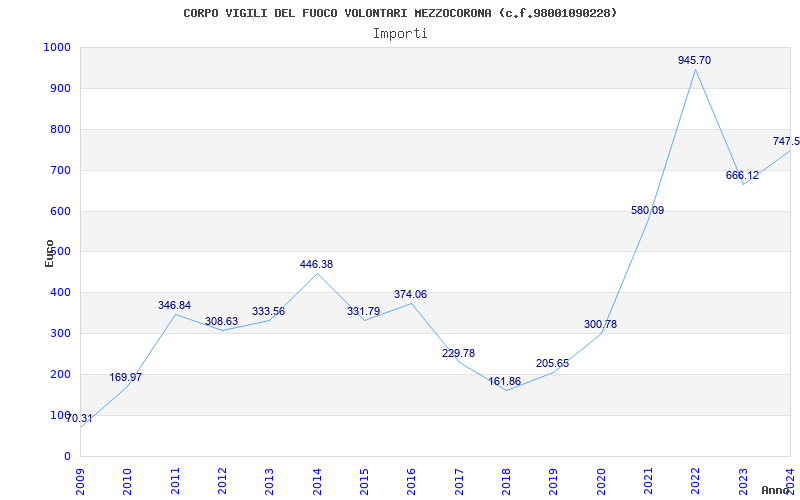Select the 900 y-axis tick label
The image size is (800, 500).
click(x=60, y=88)
